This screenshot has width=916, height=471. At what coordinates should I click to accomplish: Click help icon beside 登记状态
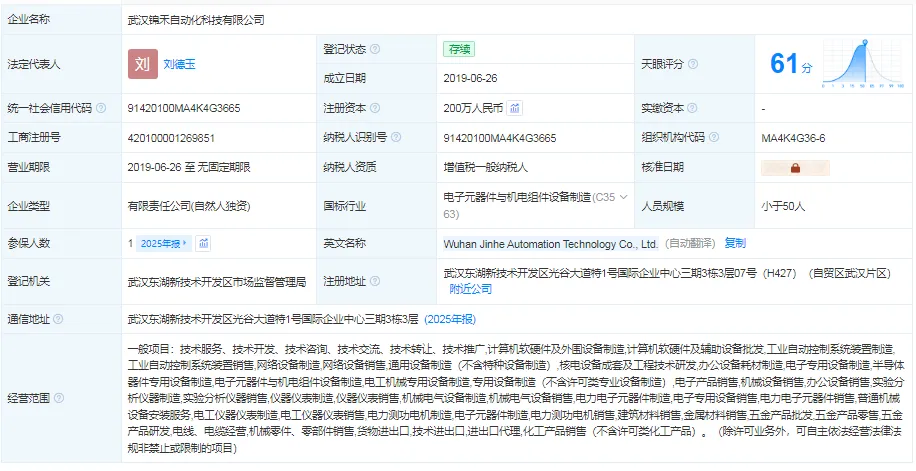coord(375,49)
